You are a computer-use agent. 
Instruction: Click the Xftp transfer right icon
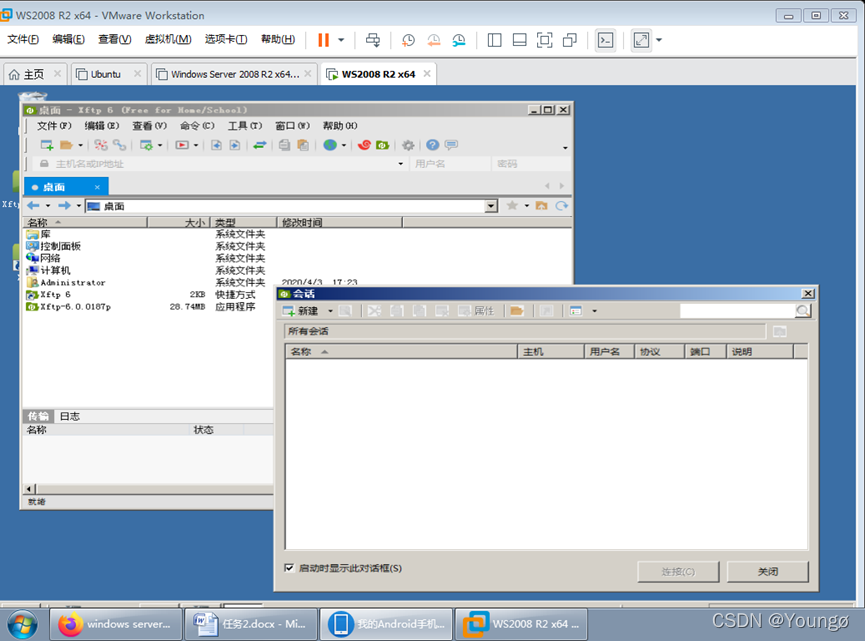point(234,145)
